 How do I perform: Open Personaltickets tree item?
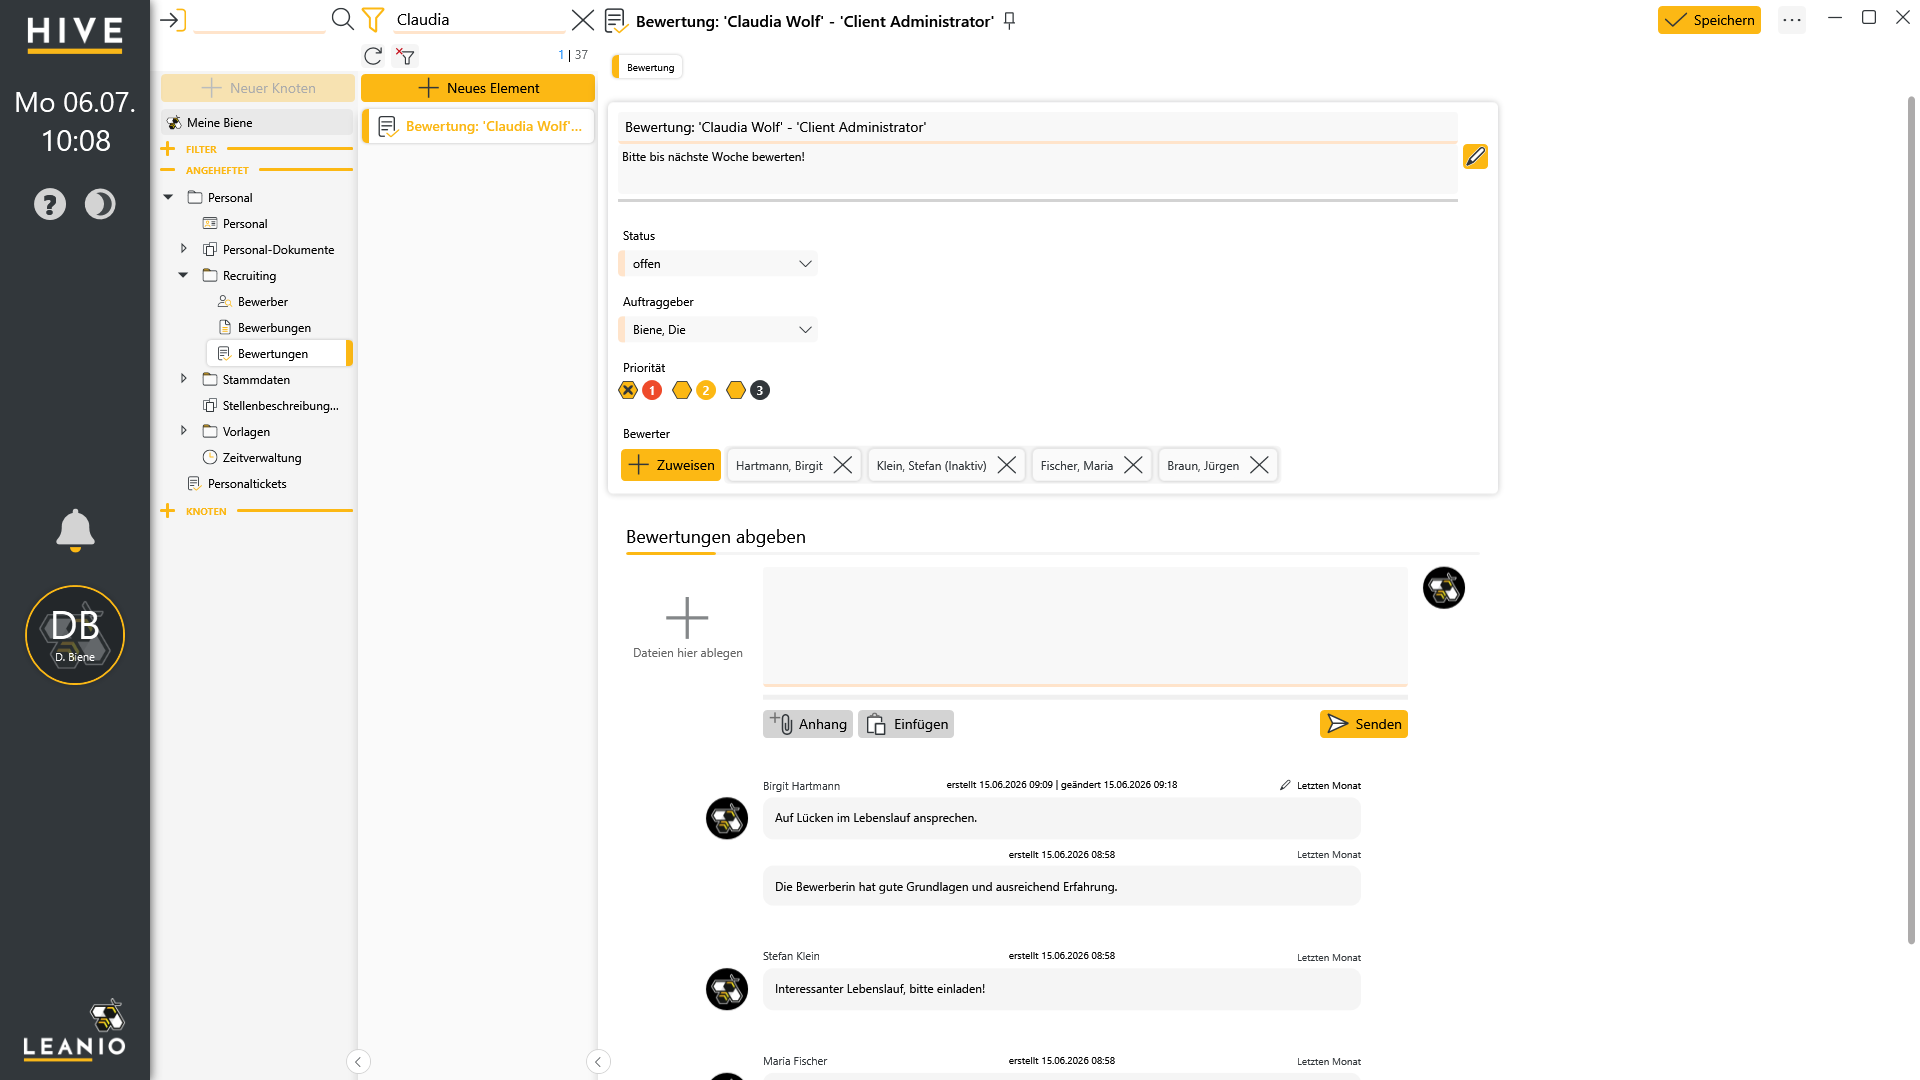pyautogui.click(x=247, y=484)
